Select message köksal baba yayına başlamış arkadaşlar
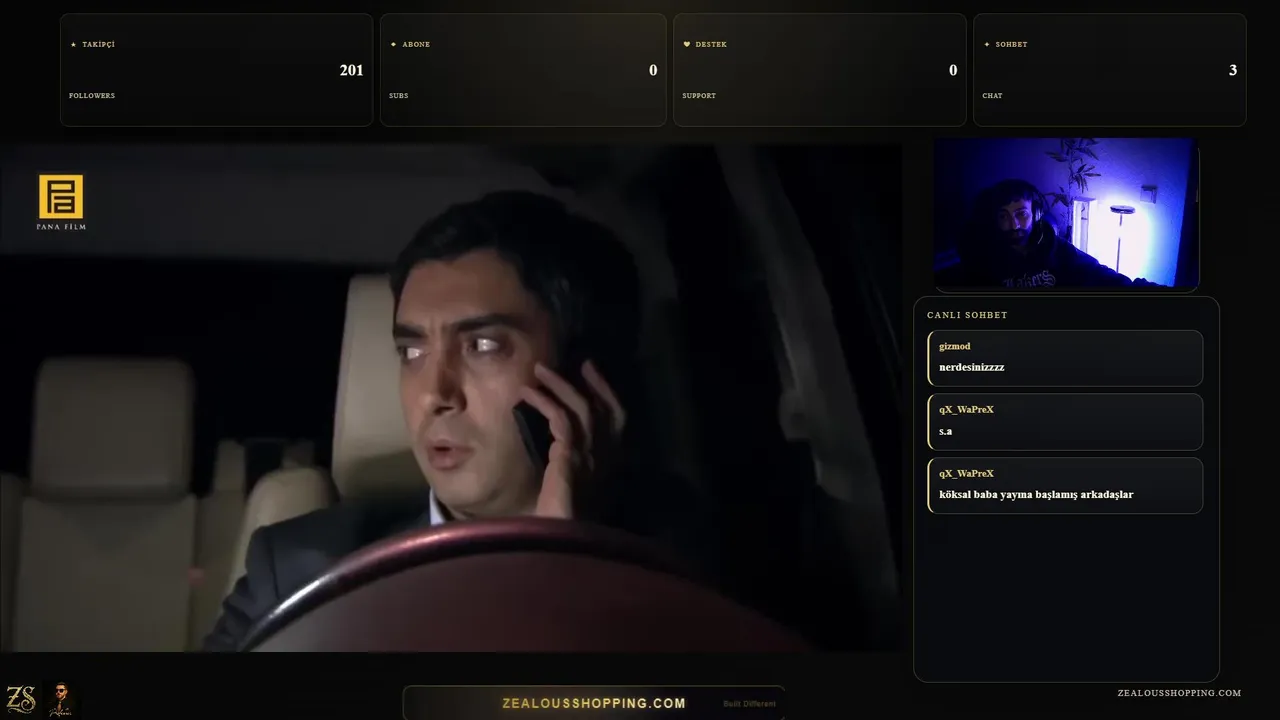 pos(1065,486)
